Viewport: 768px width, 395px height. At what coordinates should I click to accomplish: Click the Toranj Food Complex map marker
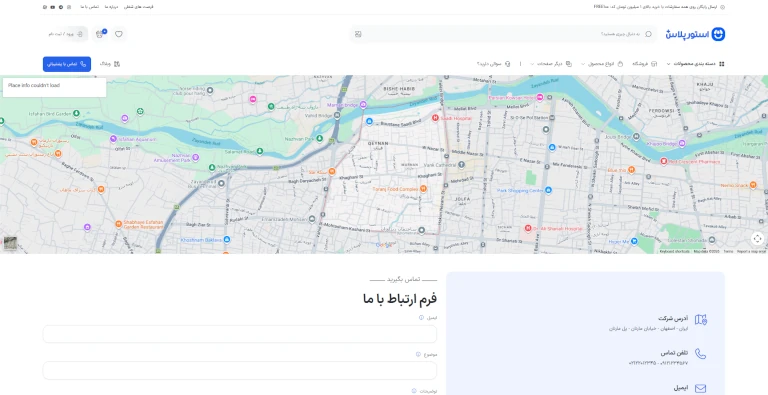pos(423,189)
